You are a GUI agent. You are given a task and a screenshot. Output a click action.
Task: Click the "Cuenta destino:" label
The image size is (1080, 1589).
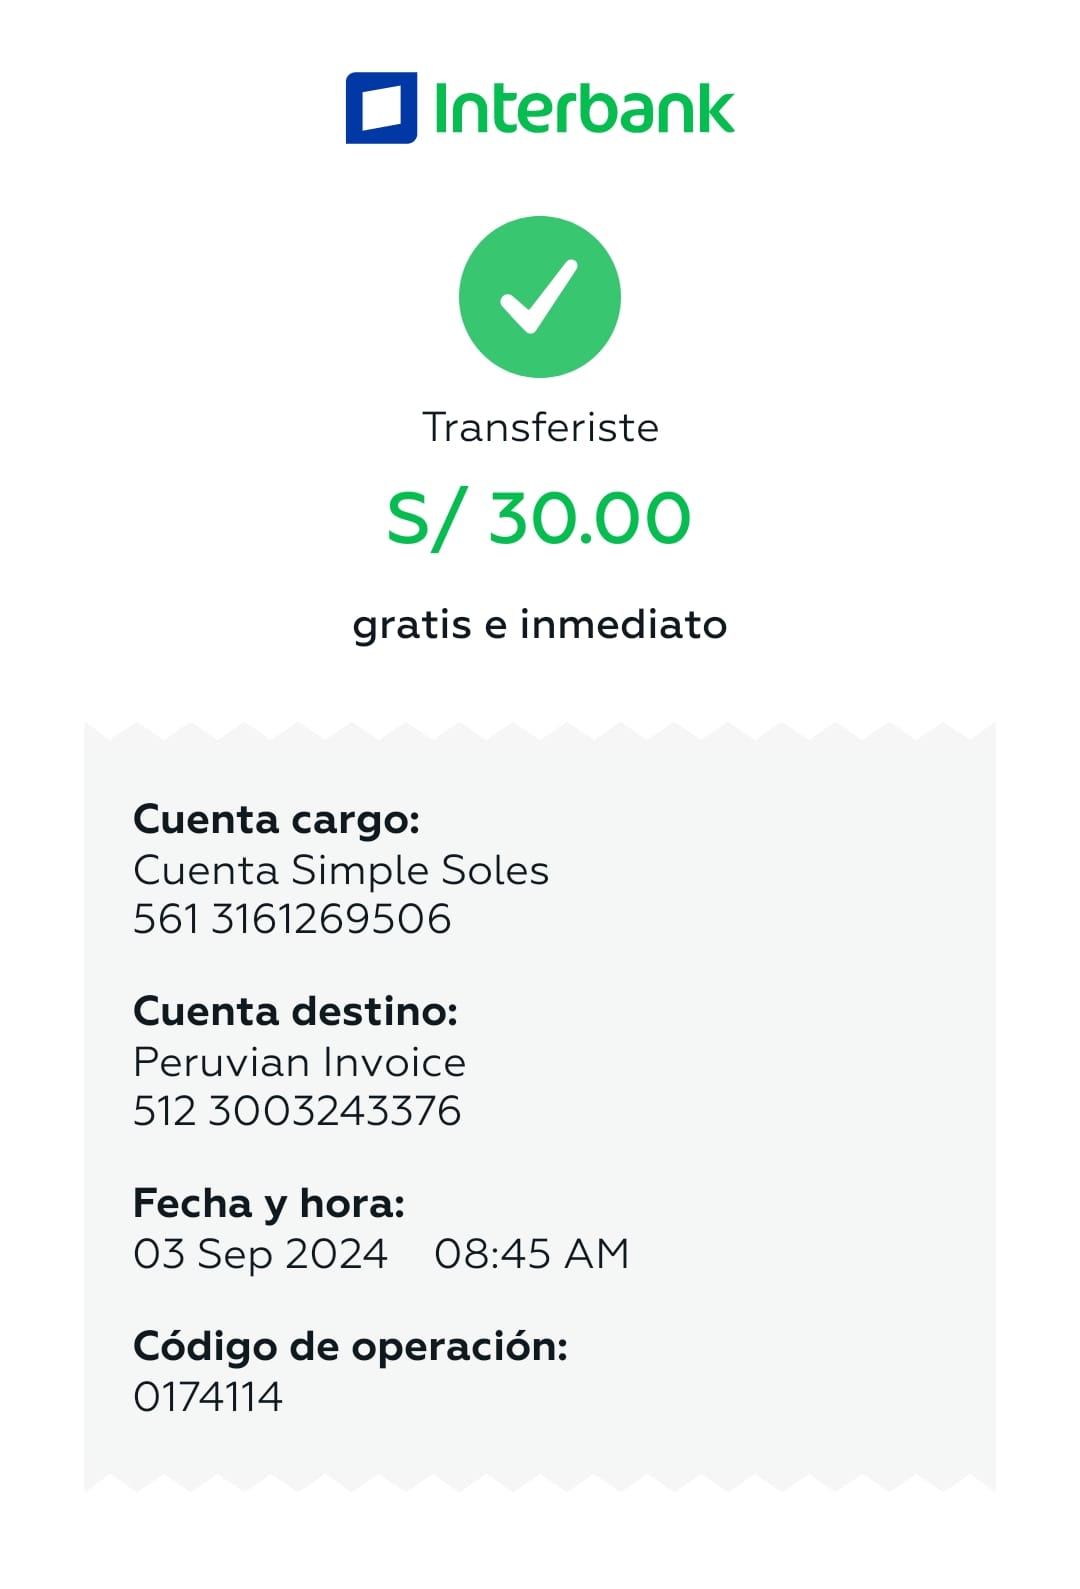295,1012
